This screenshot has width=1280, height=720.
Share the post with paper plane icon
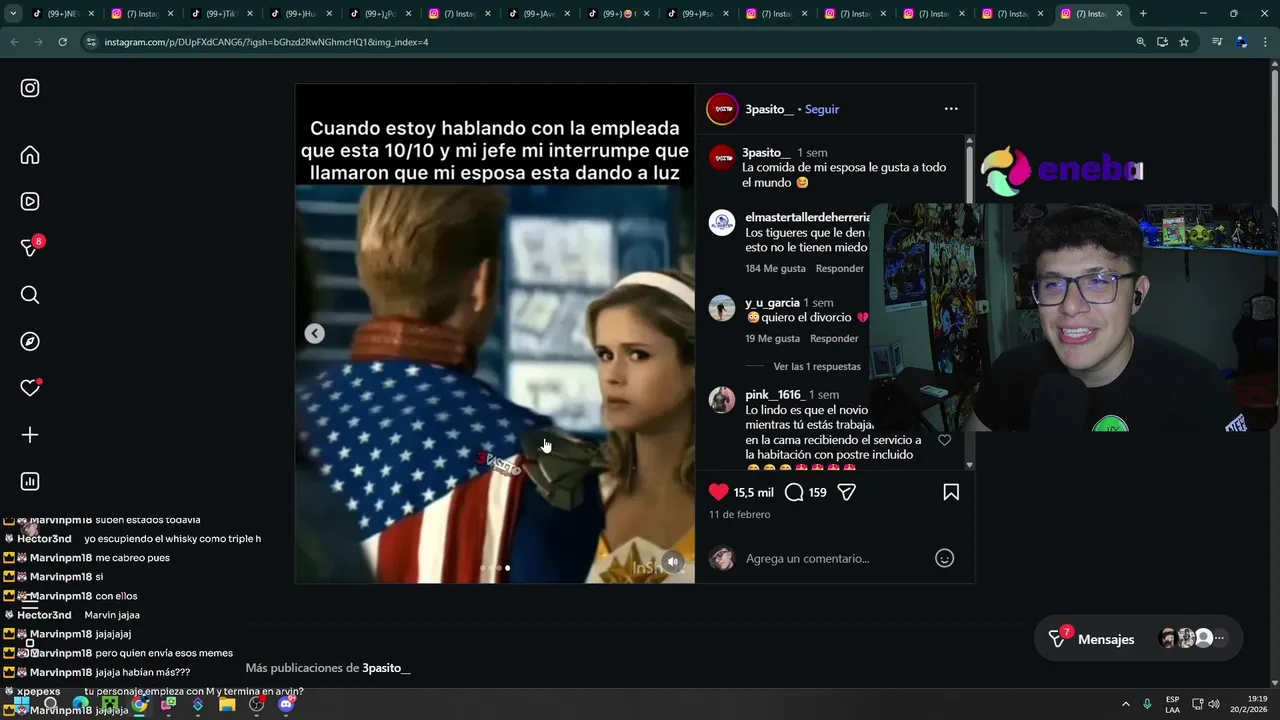847,492
